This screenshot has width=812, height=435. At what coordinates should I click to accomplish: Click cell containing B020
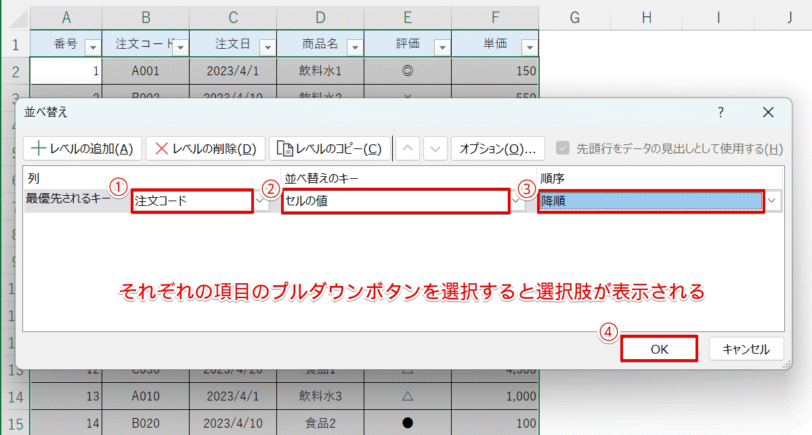[146, 424]
